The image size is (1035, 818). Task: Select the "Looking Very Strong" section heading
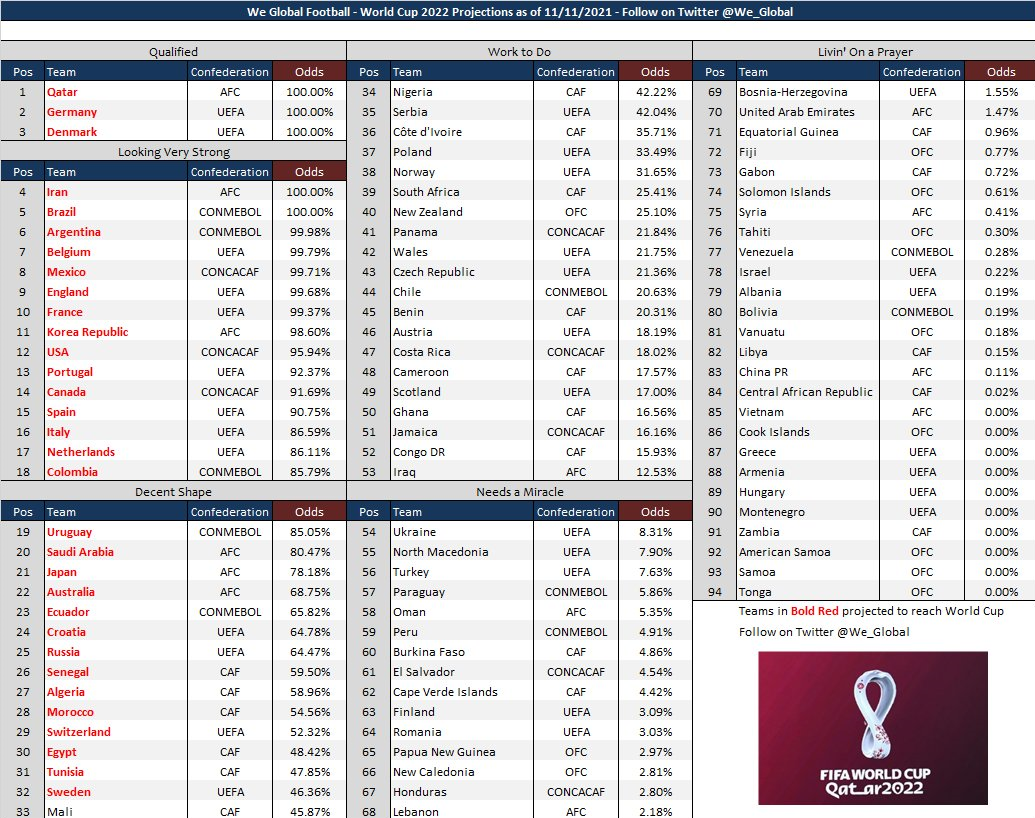tap(174, 152)
